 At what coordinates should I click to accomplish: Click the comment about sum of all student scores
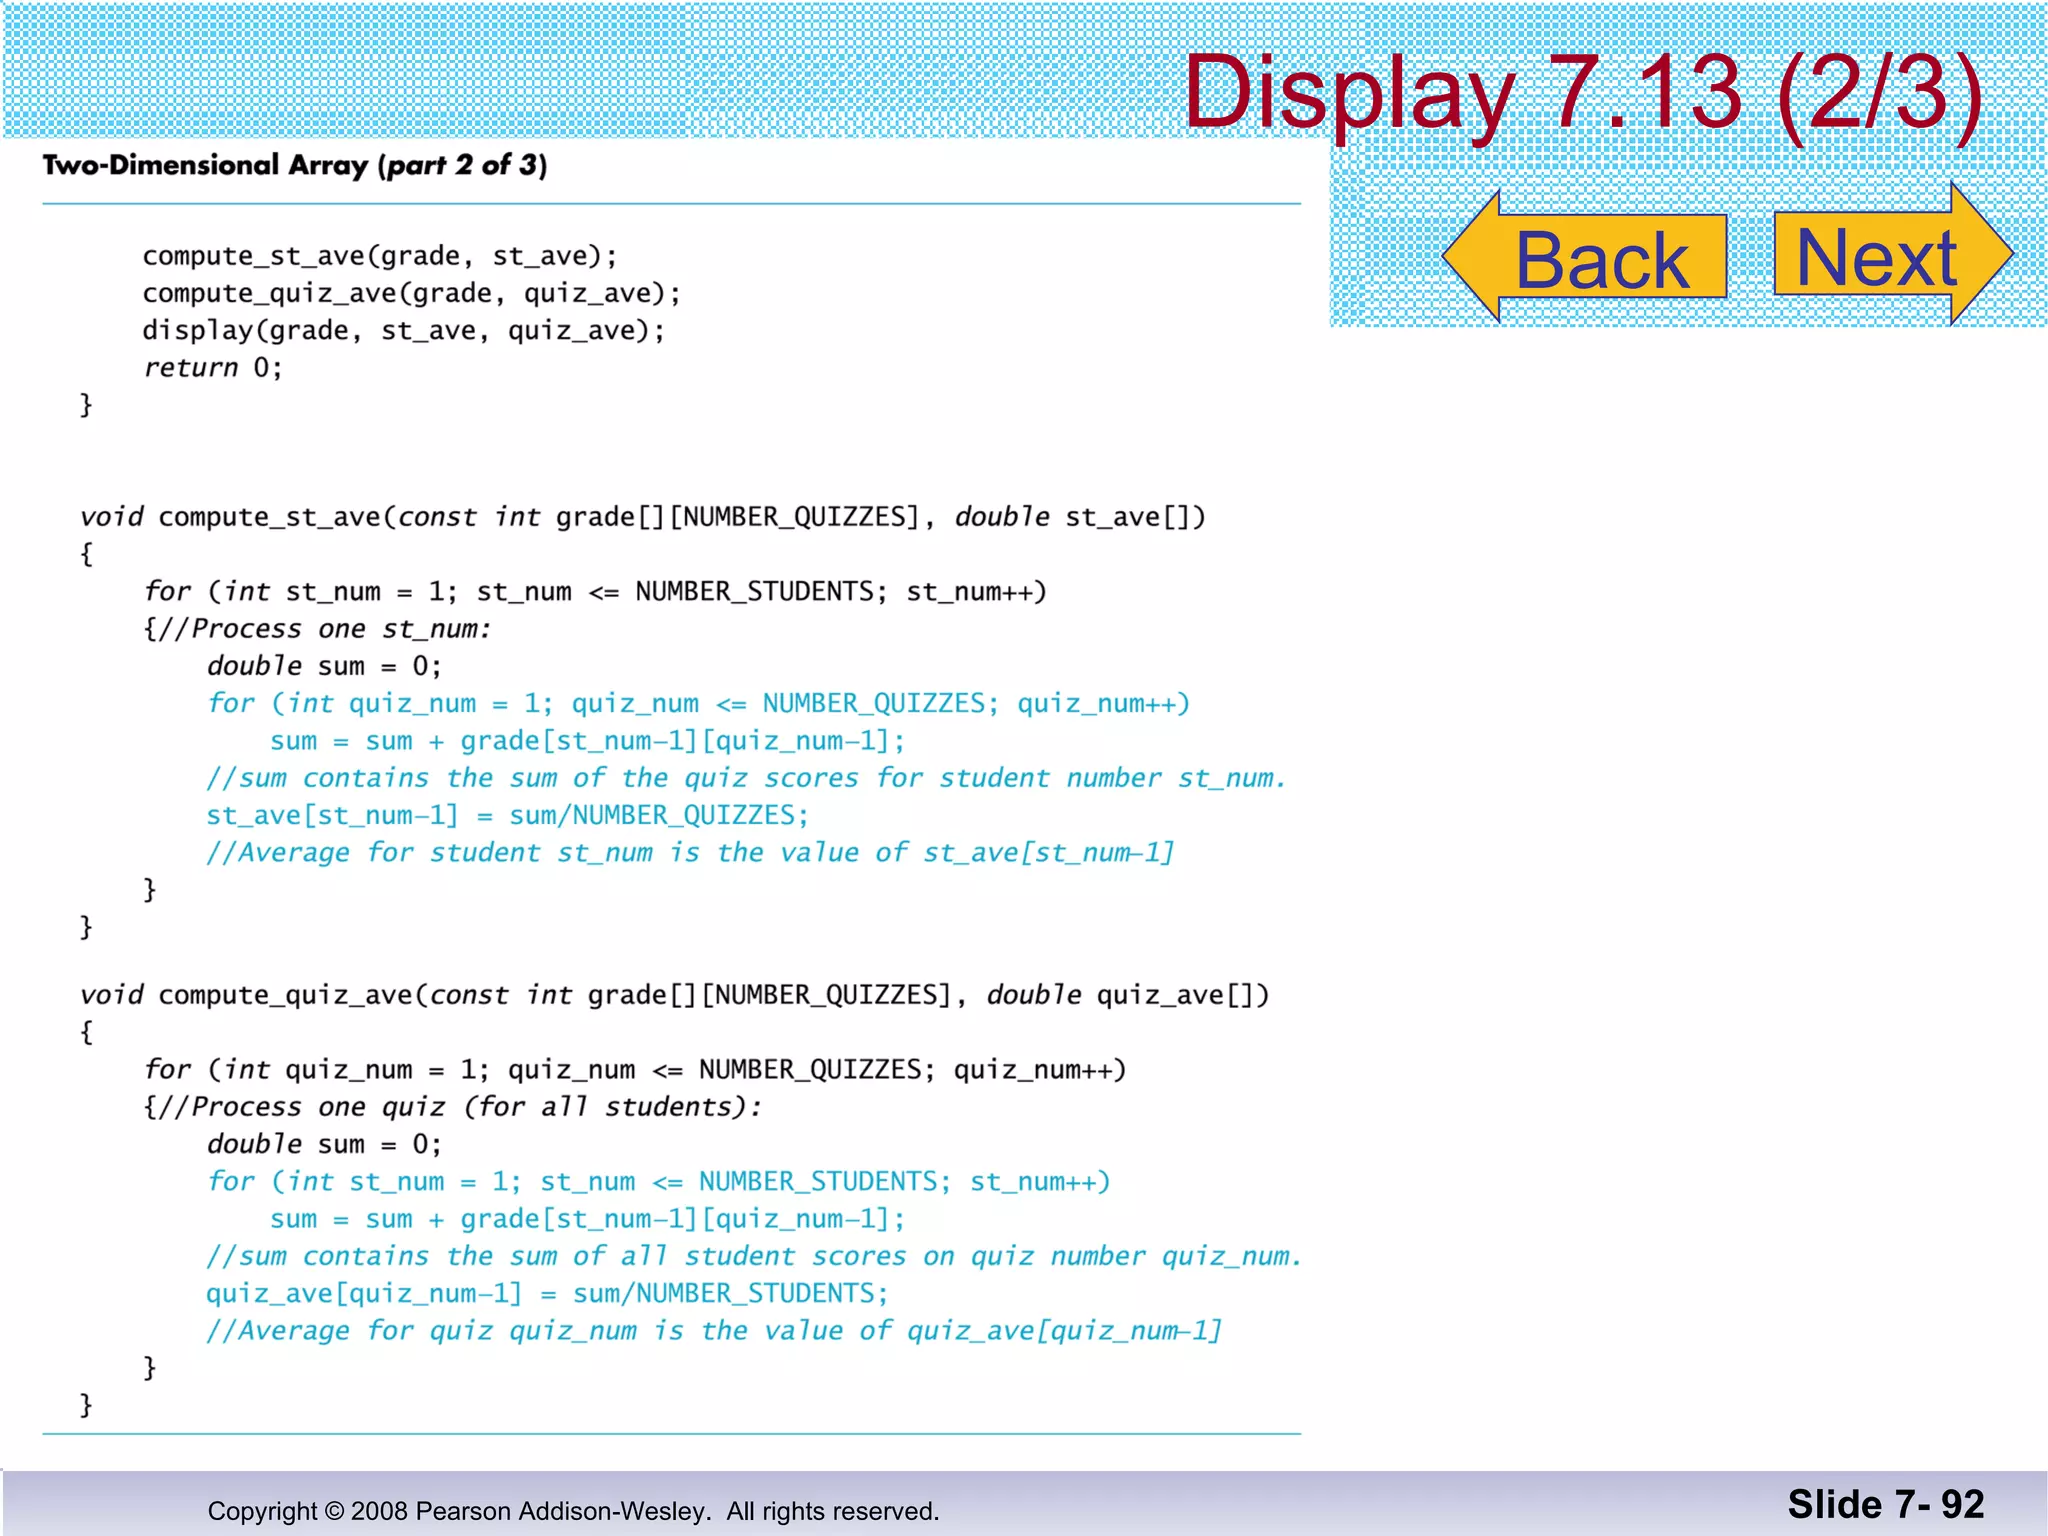click(x=754, y=1256)
